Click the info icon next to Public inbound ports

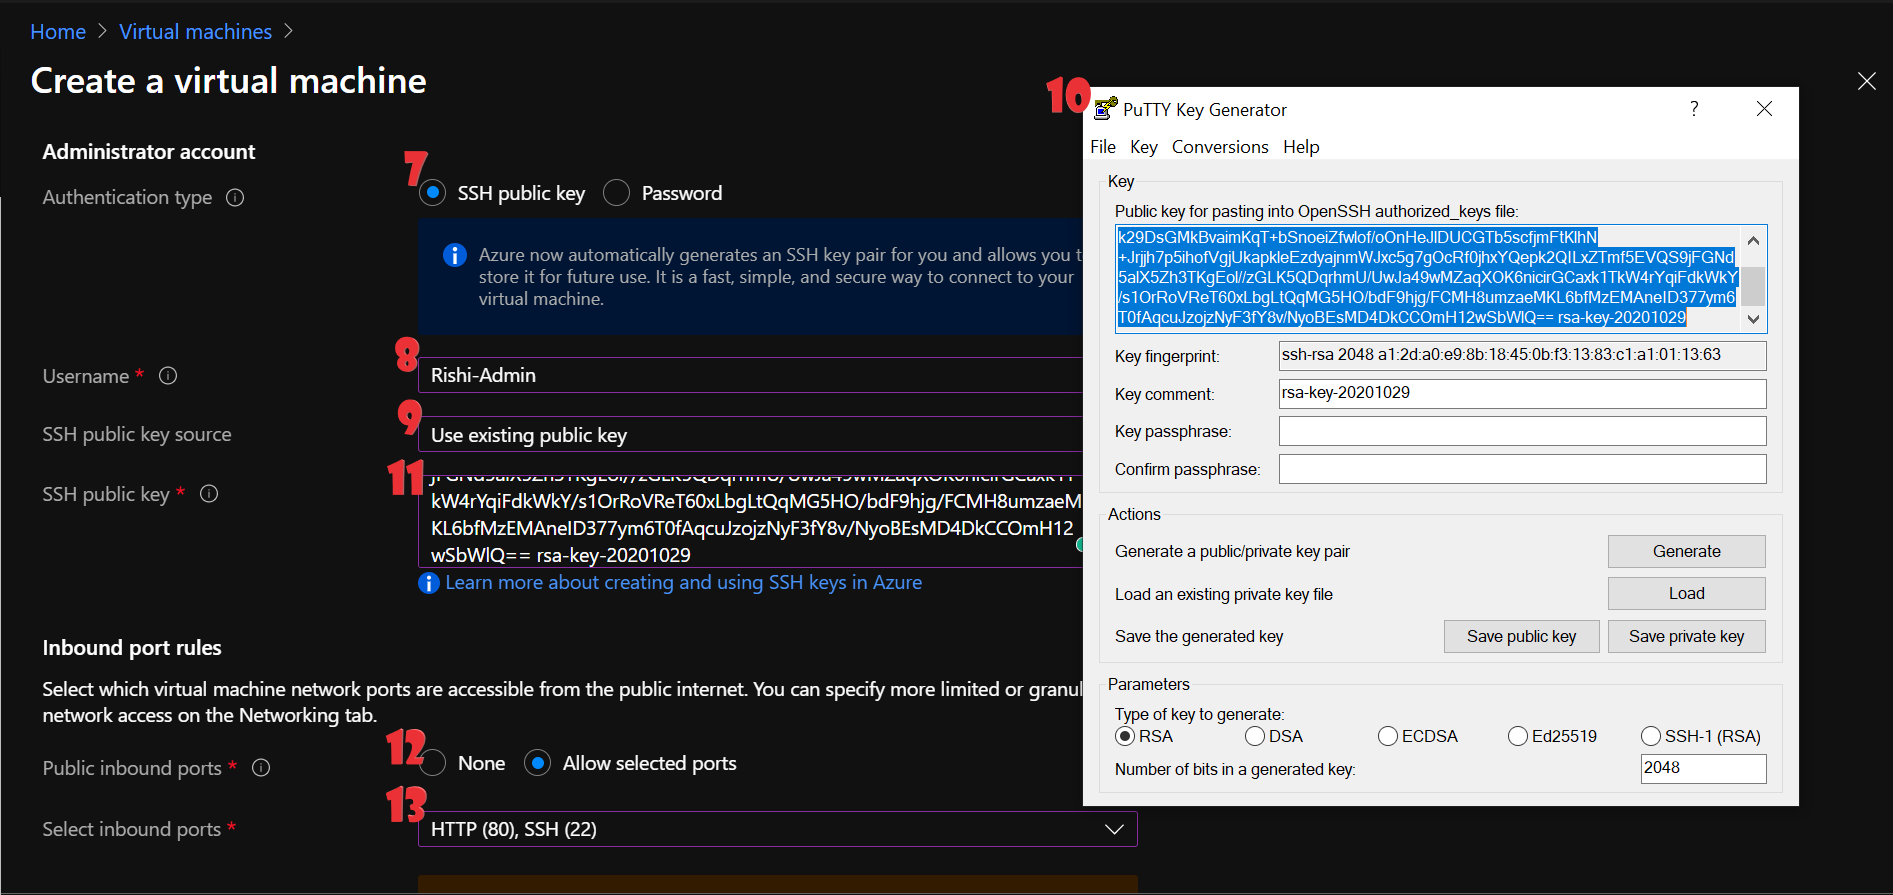tap(261, 768)
